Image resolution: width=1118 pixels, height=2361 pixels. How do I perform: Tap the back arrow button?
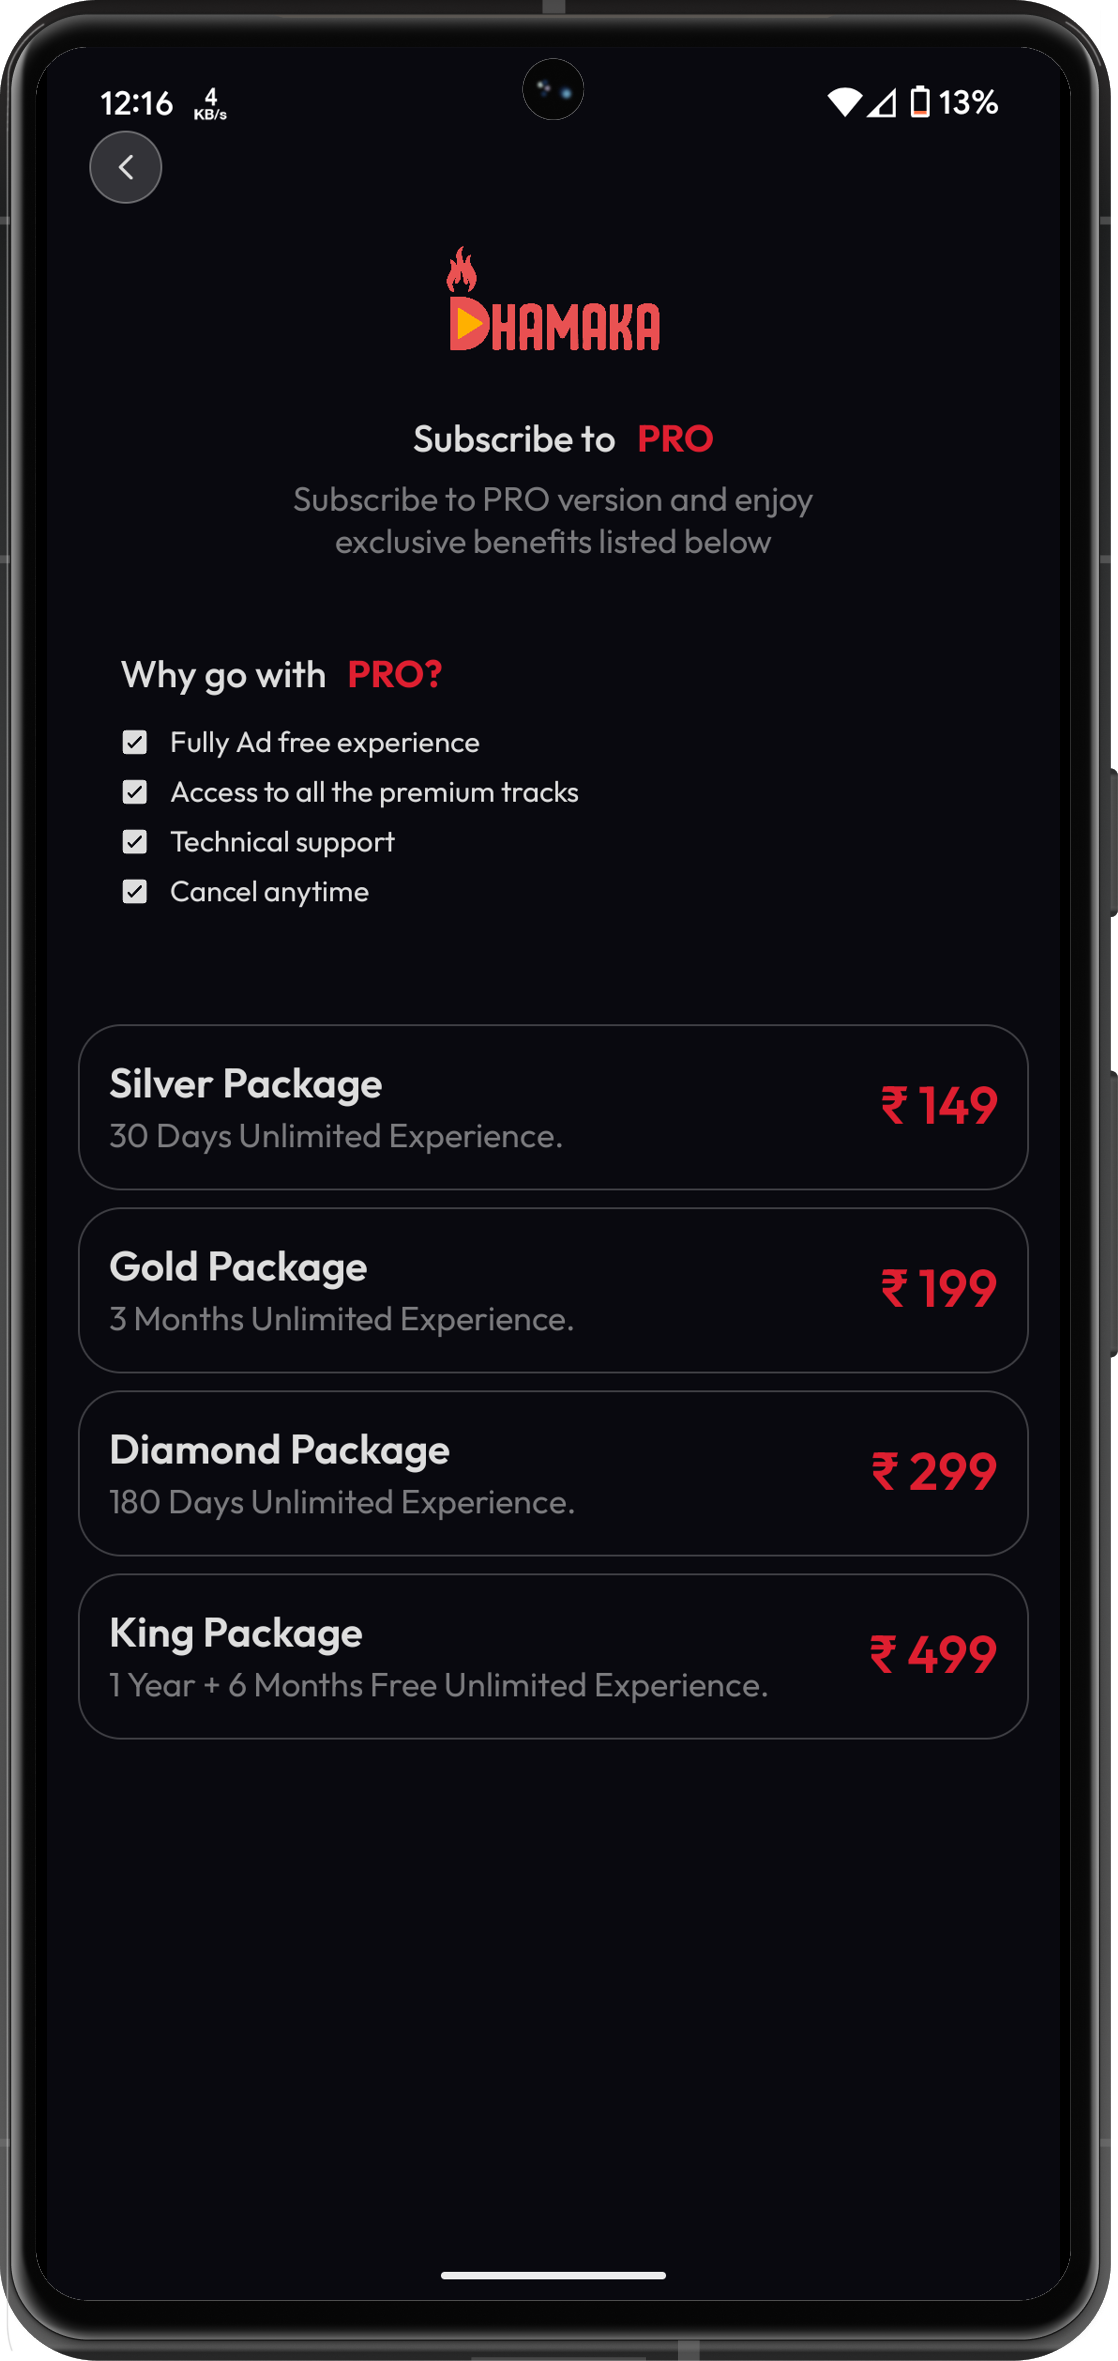[126, 167]
